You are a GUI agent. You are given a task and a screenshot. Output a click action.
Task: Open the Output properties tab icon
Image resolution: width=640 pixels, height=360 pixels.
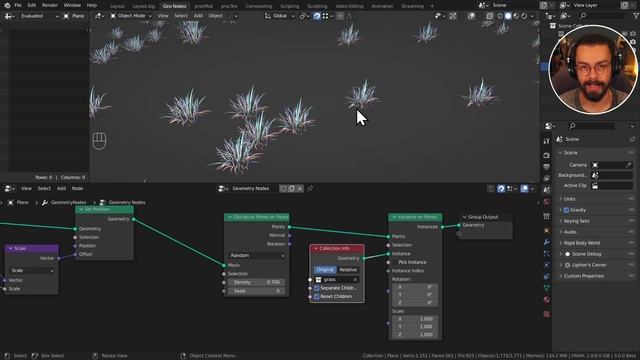click(547, 167)
